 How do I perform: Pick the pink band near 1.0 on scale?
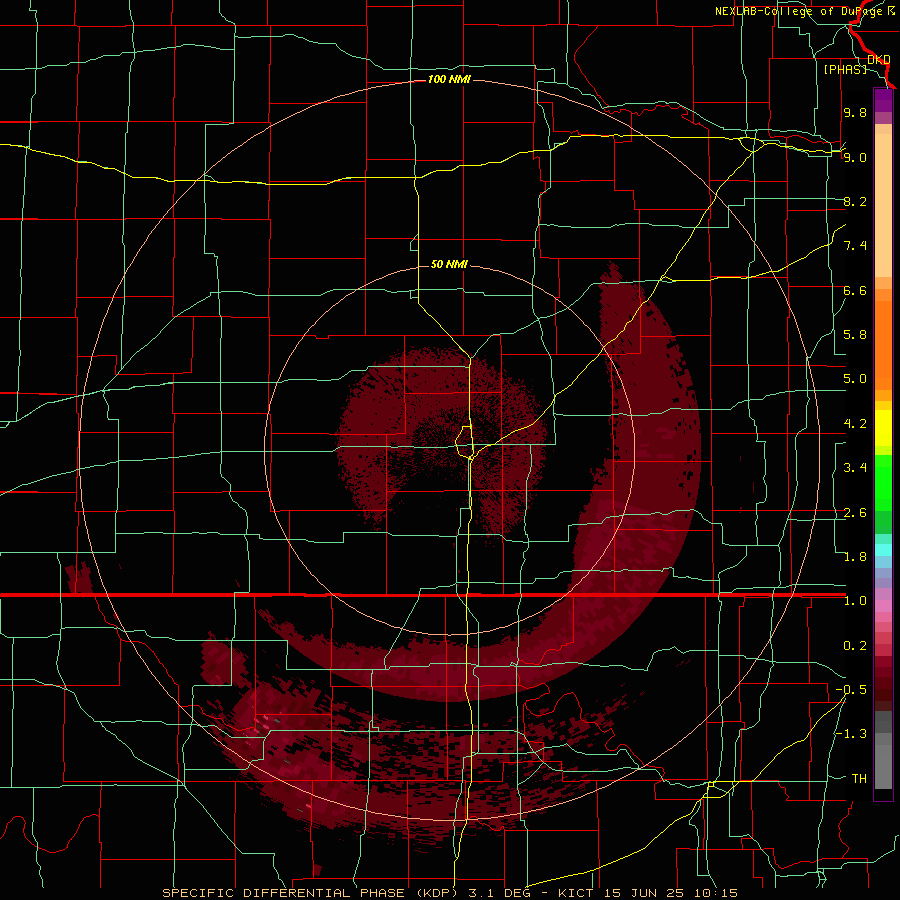(x=883, y=606)
